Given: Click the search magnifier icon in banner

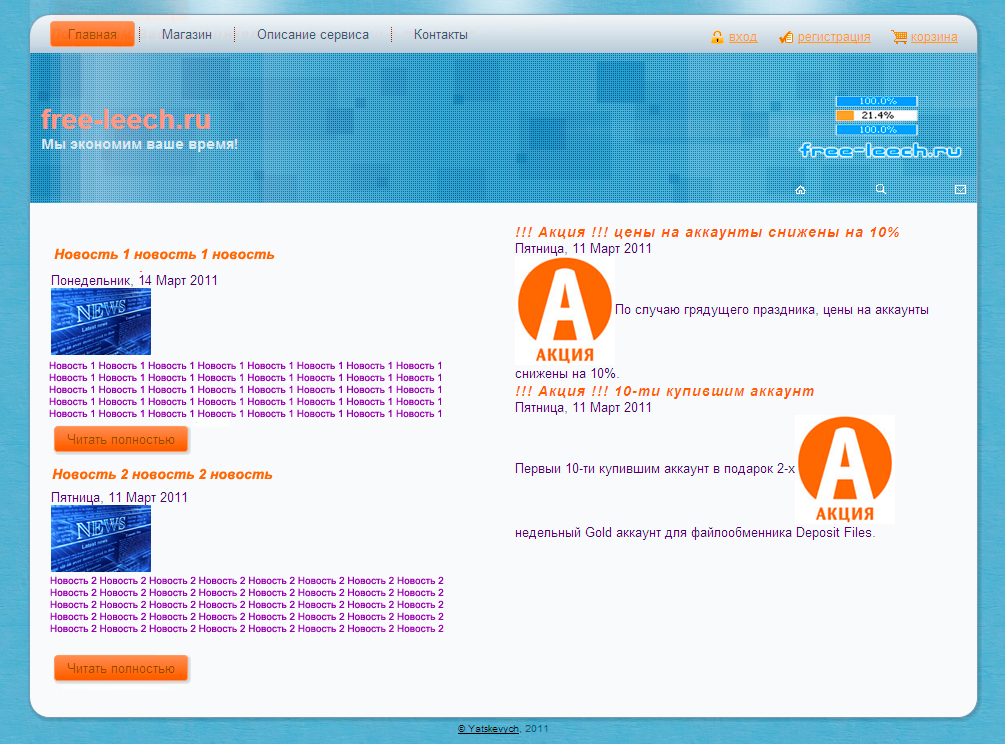Looking at the screenshot, I should [x=881, y=189].
